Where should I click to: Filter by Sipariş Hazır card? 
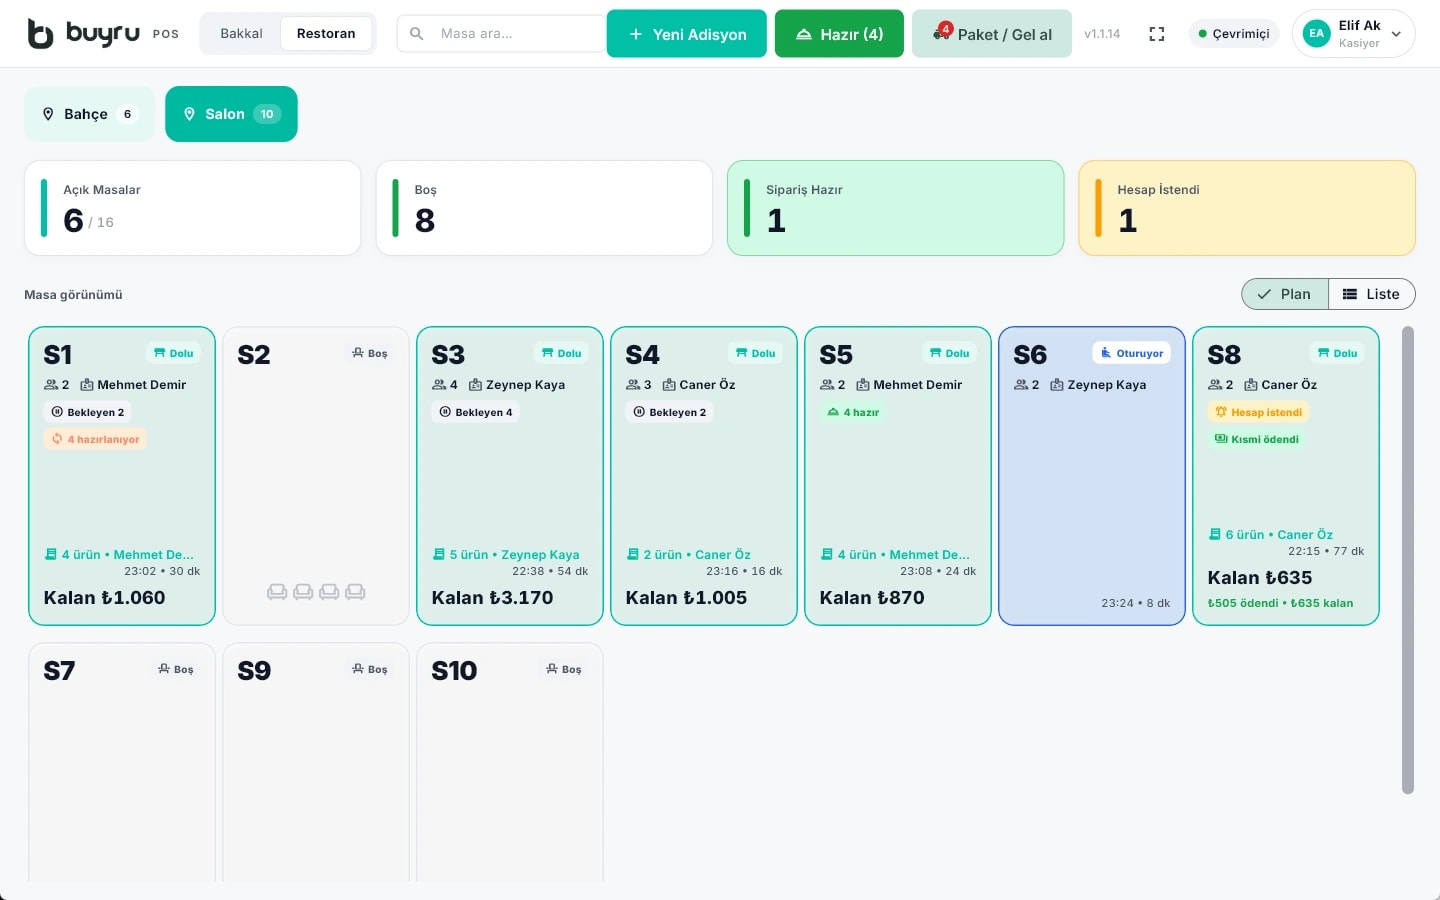(x=896, y=208)
